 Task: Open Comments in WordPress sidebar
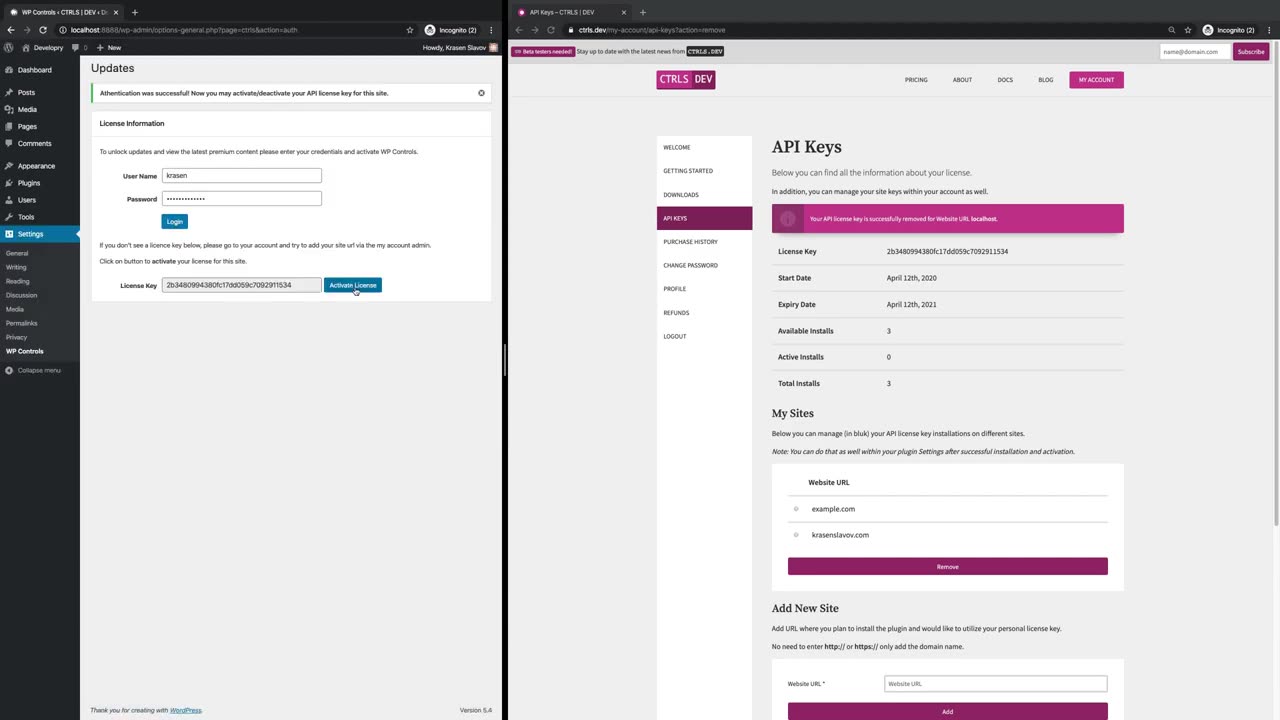pos(34,143)
